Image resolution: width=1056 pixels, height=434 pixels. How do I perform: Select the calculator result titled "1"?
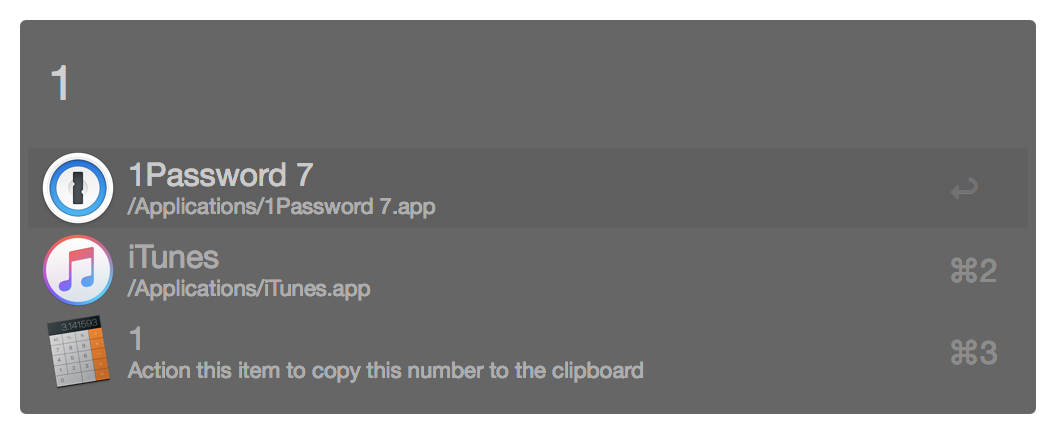(x=136, y=340)
